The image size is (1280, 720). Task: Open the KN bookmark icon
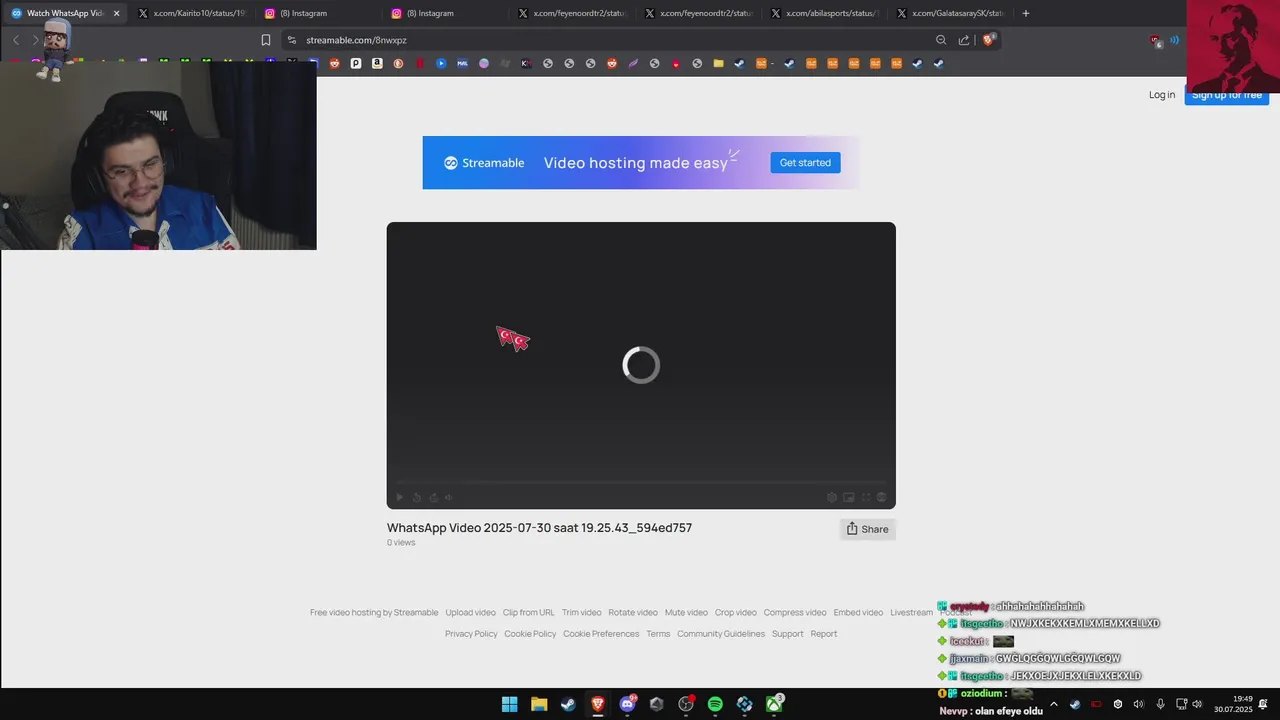[526, 63]
